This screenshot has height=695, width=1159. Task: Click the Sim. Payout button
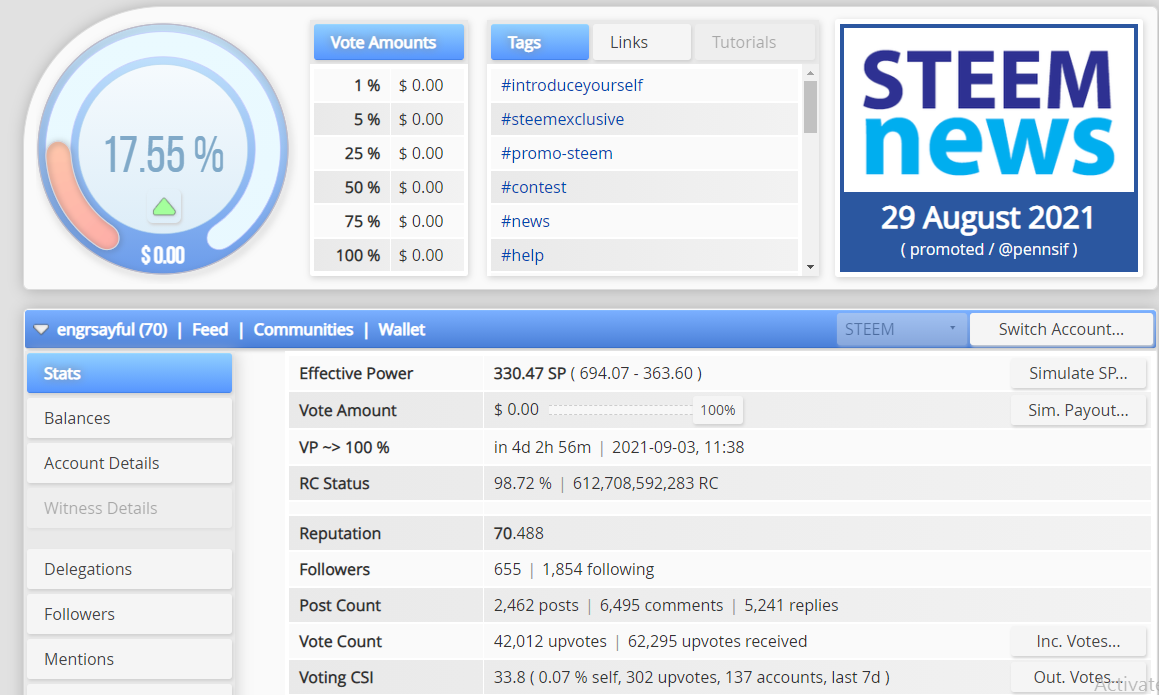1078,410
